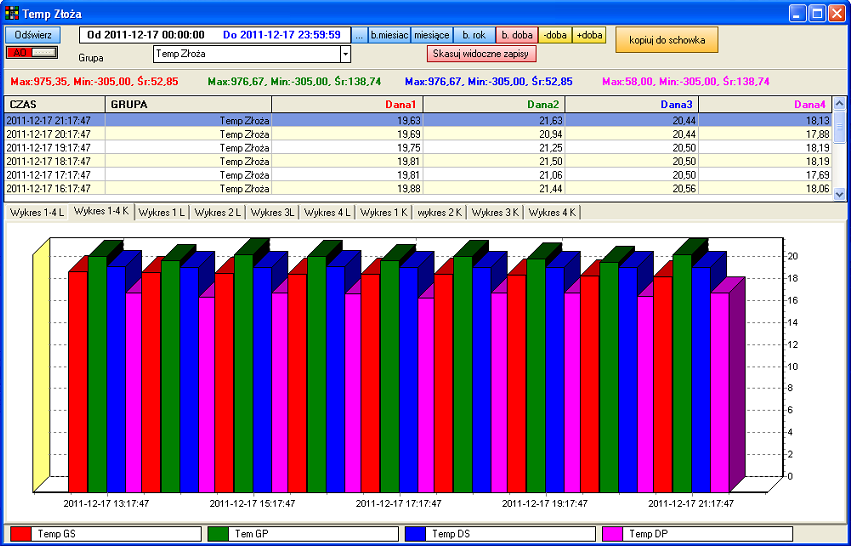Select the b. doba current day filter

tap(517, 35)
